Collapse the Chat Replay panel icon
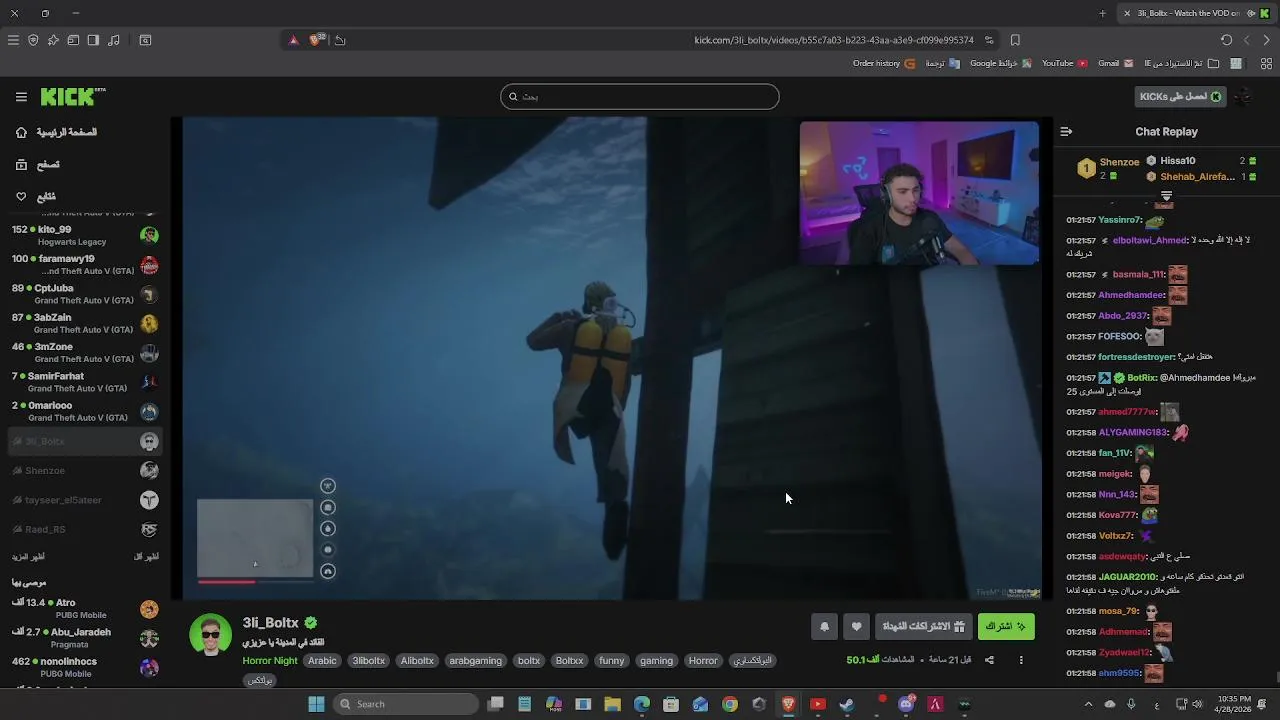1280x720 pixels. click(1066, 131)
